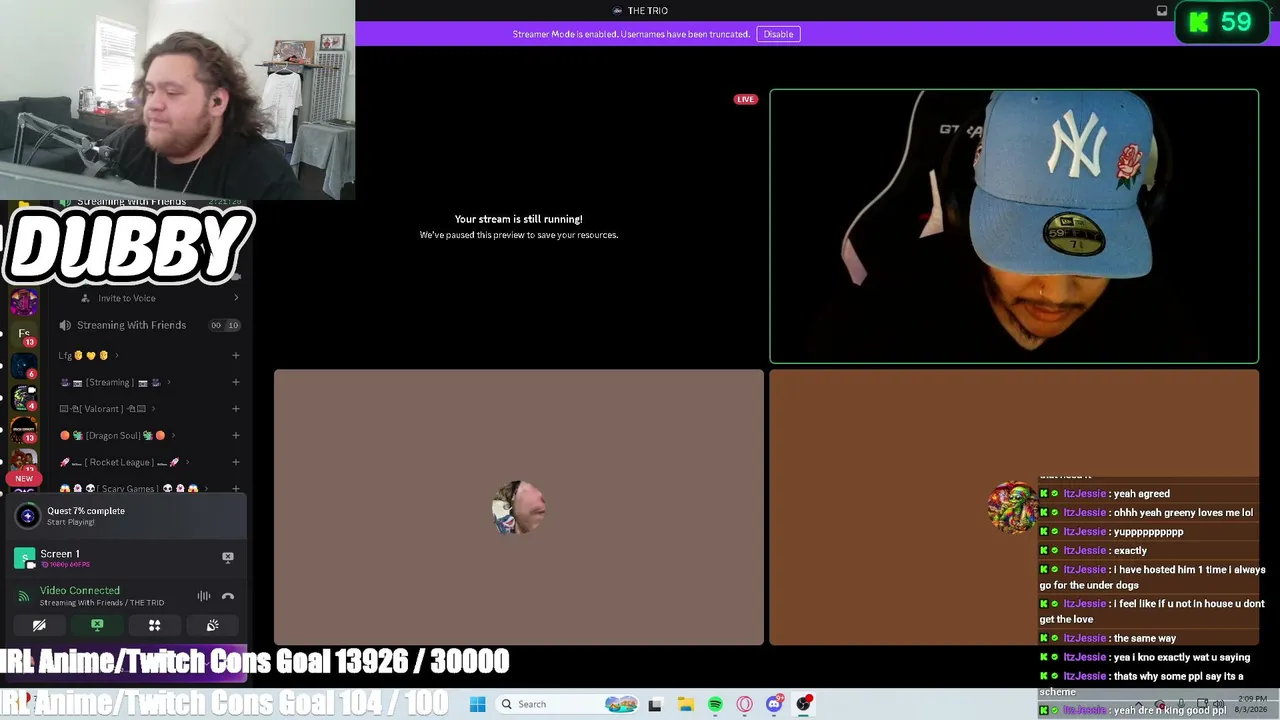1280x720 pixels.
Task: Toggle the camera button in the voice panel
Action: (39, 625)
